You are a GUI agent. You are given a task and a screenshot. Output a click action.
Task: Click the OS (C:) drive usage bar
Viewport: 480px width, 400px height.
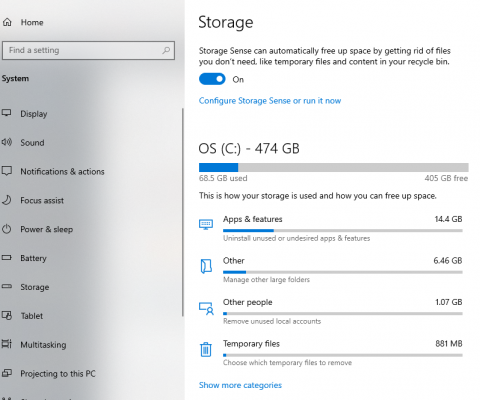[x=334, y=167]
